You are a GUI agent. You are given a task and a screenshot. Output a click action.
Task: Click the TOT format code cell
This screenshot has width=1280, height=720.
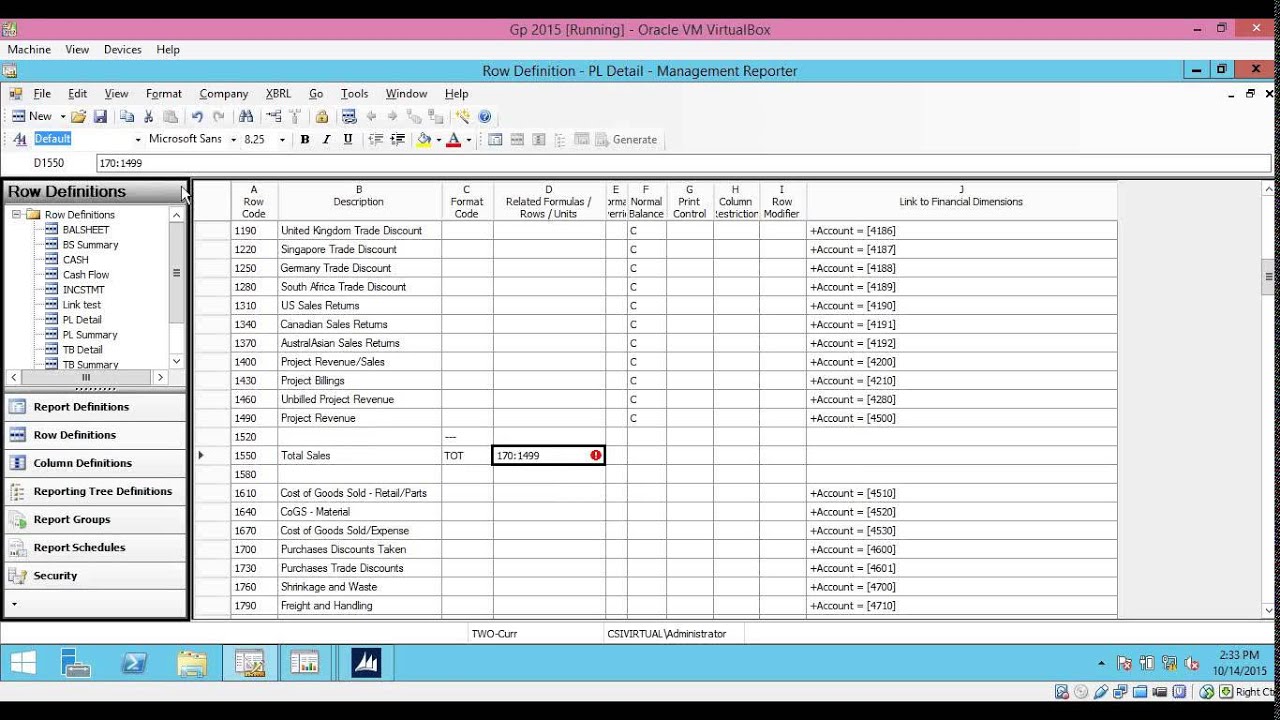(468, 456)
